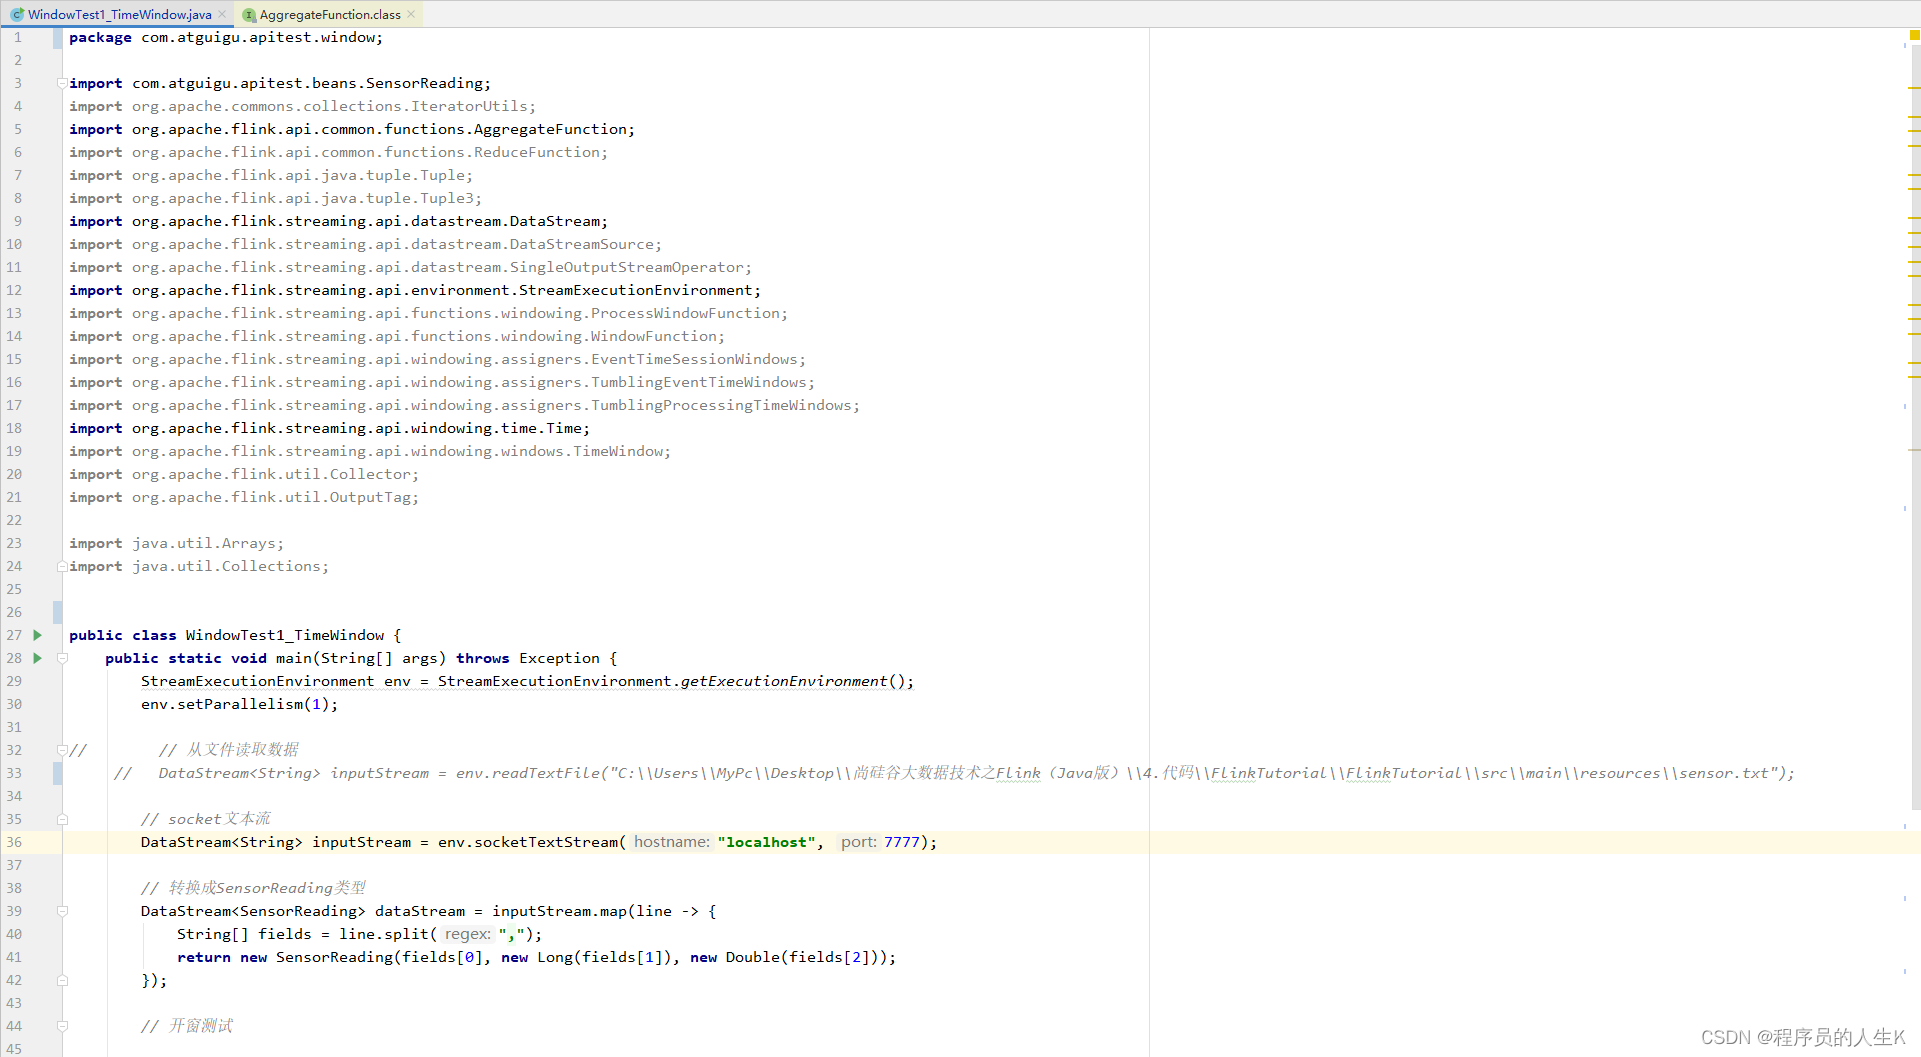Click the SingleOutputStreamOperator import line
This screenshot has height=1057, width=1921.
410,267
